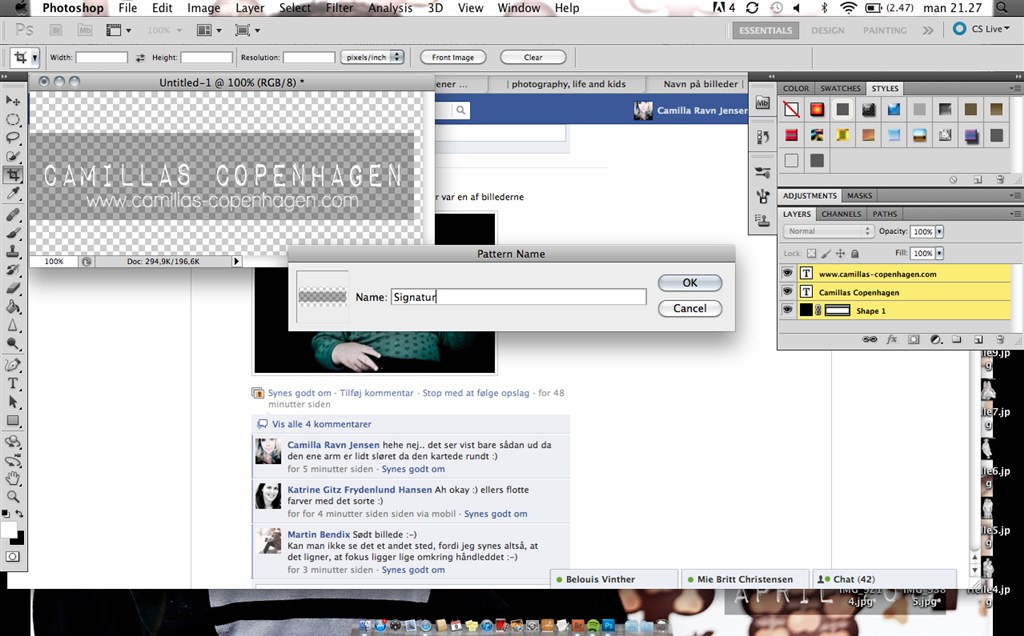1024x636 pixels.
Task: Click the Clear button in options bar
Action: [533, 57]
